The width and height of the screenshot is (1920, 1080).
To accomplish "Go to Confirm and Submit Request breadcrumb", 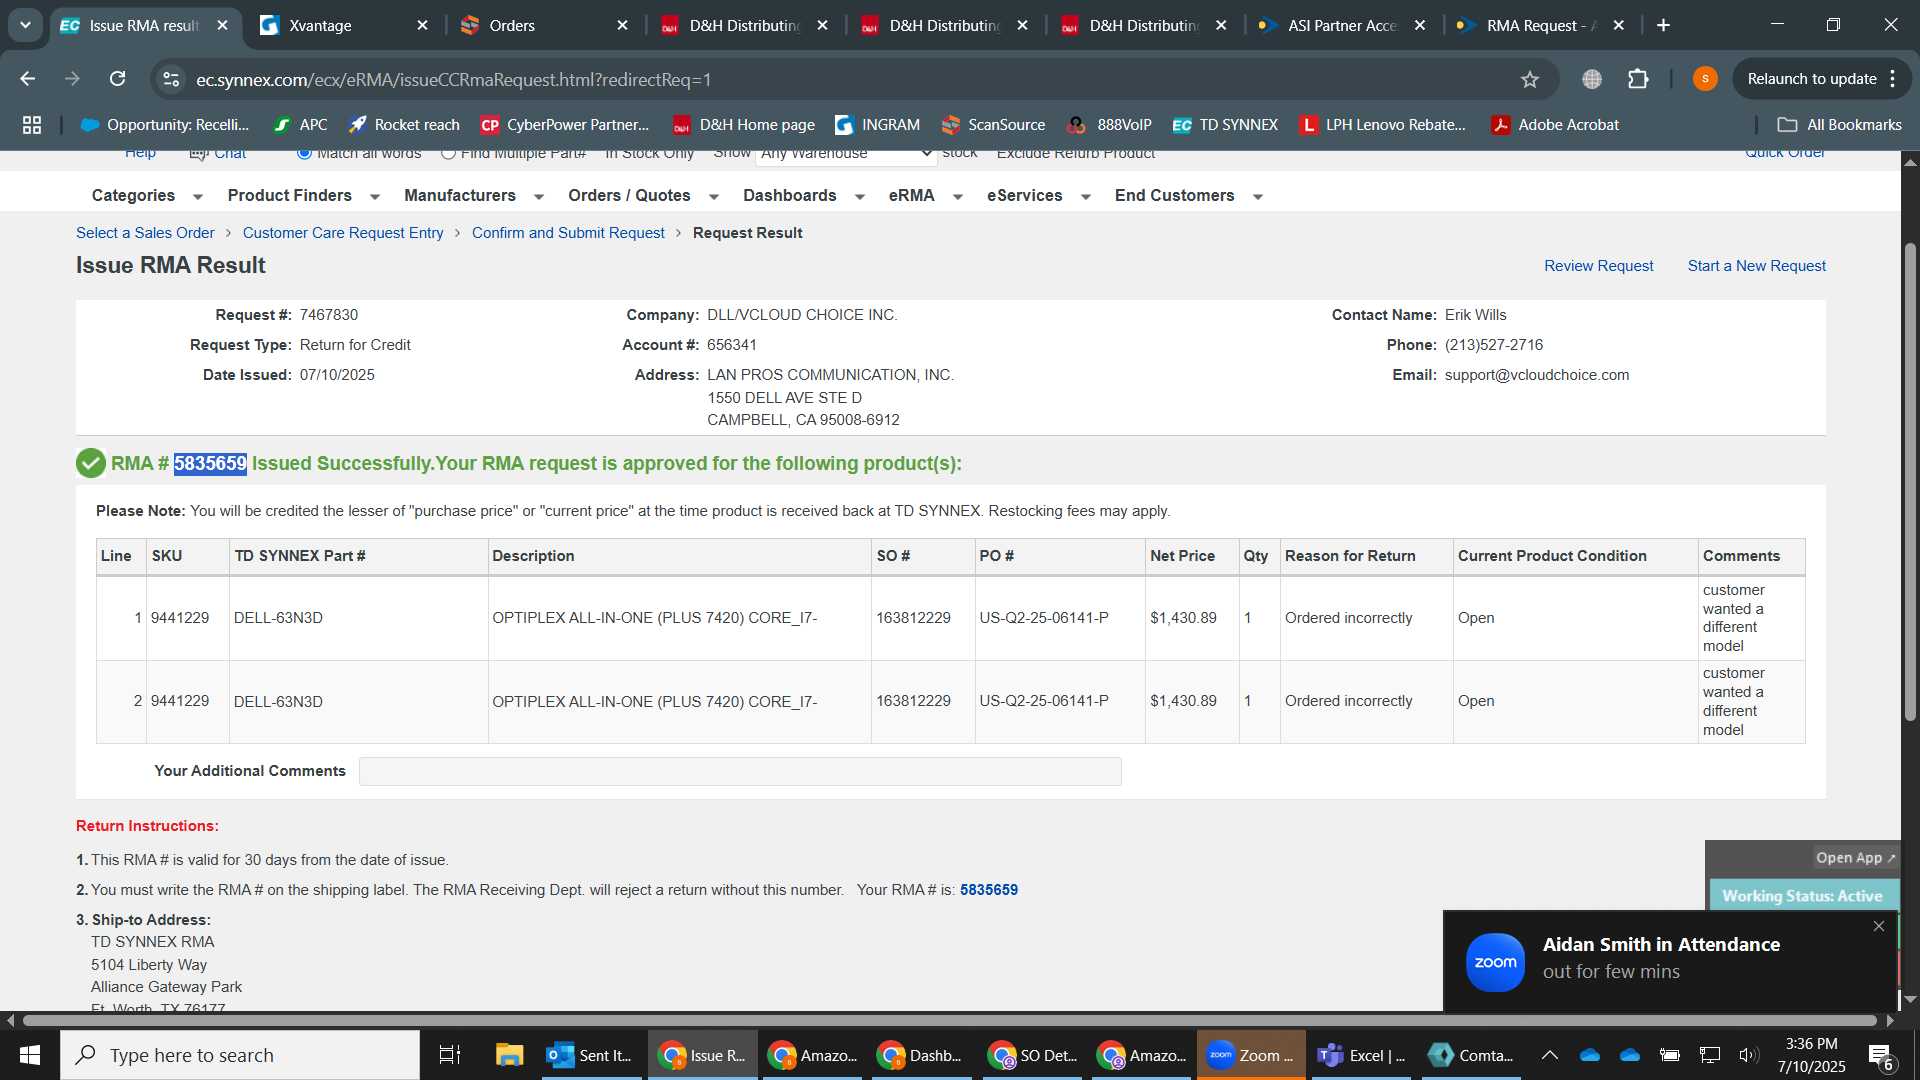I will click(568, 233).
